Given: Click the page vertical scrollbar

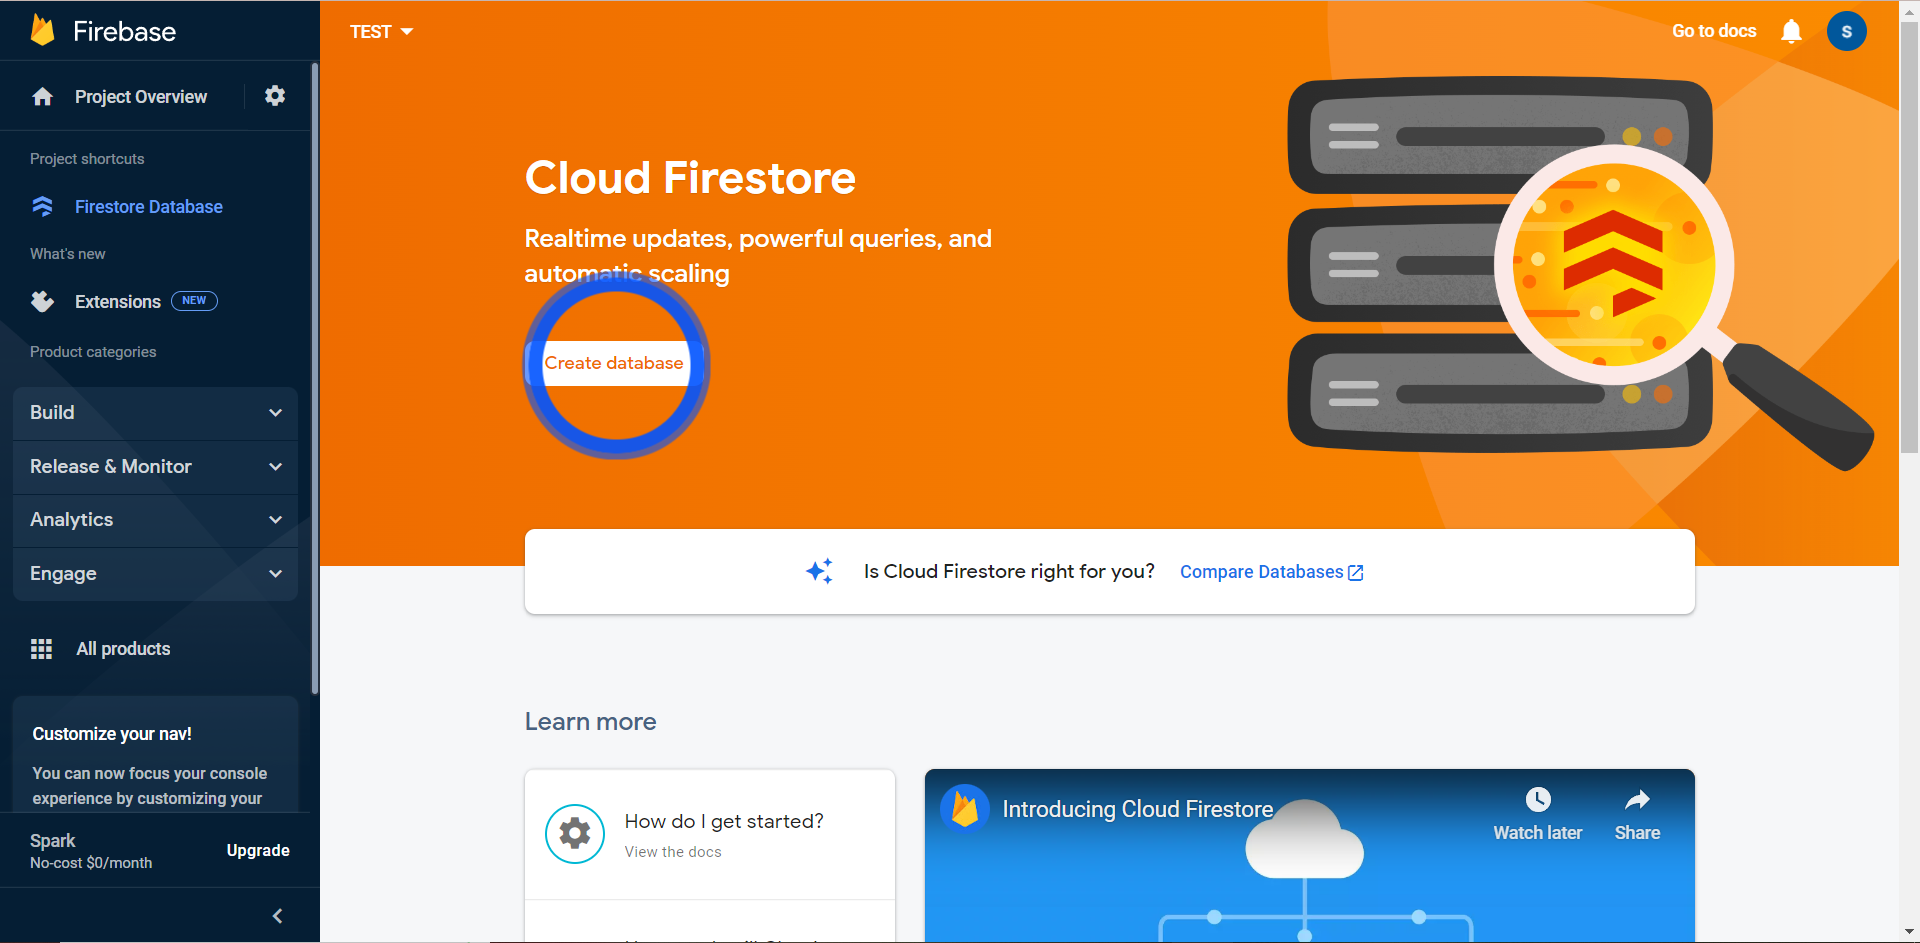Looking at the screenshot, I should coord(1909,240).
